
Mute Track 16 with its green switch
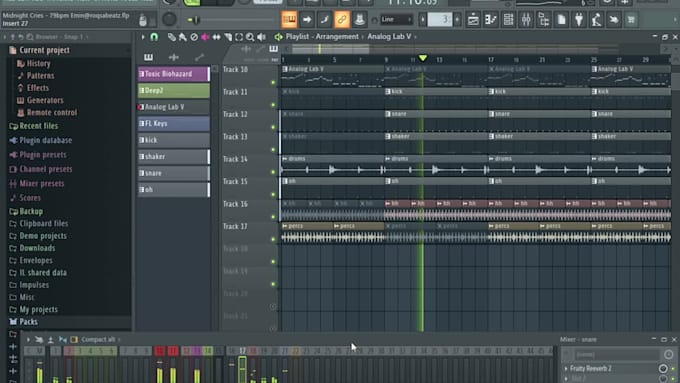pyautogui.click(x=273, y=217)
